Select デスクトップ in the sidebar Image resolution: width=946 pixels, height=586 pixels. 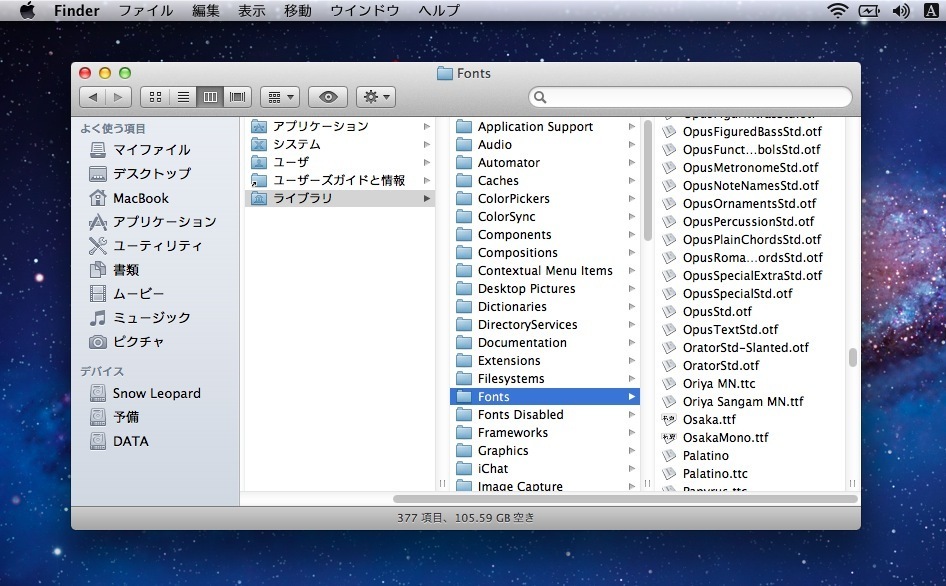click(x=150, y=174)
